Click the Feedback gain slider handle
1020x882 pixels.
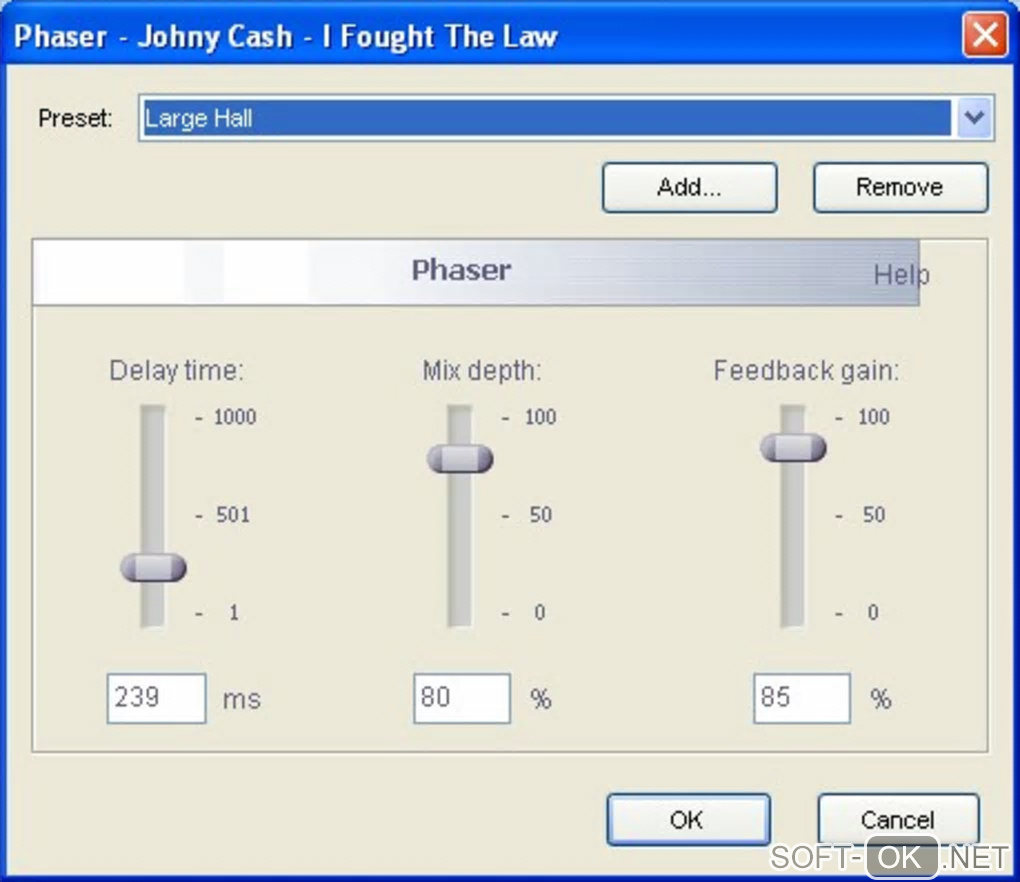click(793, 448)
